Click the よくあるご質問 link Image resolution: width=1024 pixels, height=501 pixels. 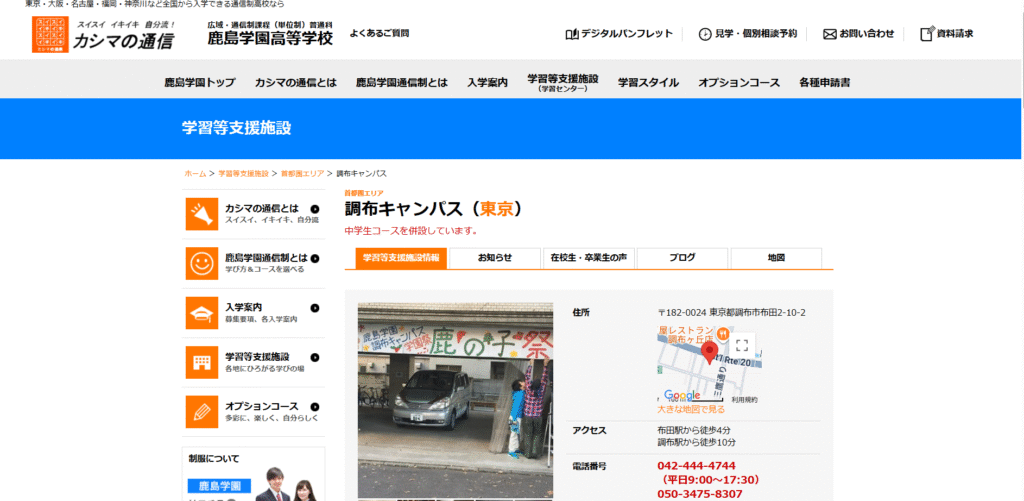pyautogui.click(x=379, y=33)
